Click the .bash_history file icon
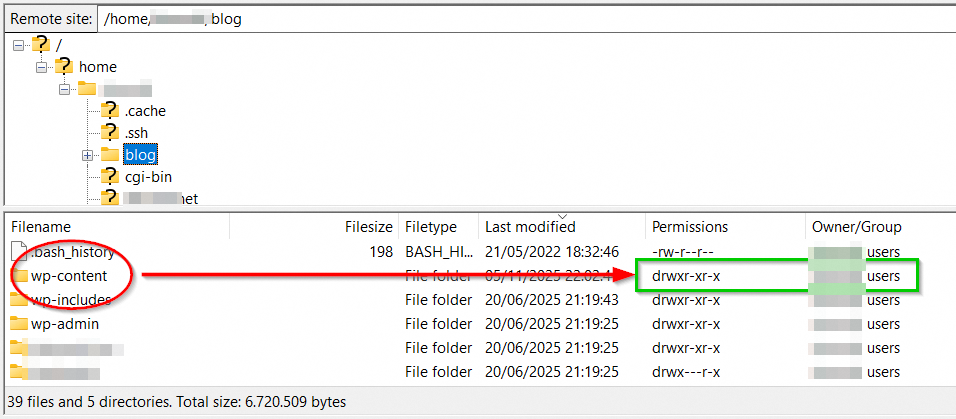956x419 pixels. (x=19, y=252)
